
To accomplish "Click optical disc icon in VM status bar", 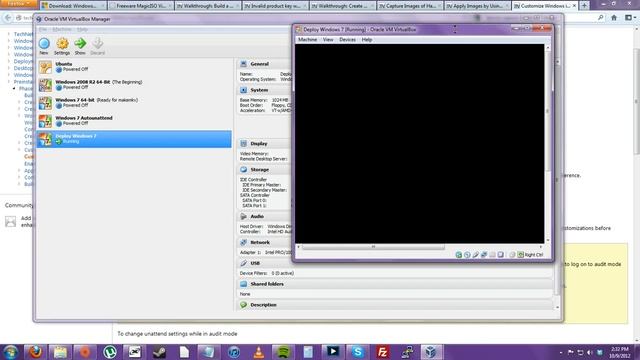I will click(467, 255).
